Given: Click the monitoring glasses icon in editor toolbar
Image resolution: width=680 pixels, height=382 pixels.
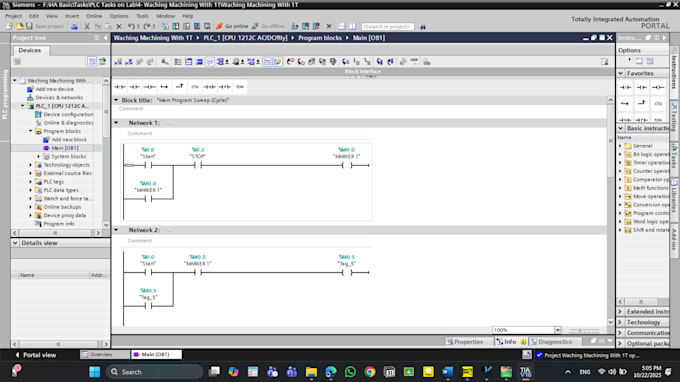Looking at the screenshot, I should pyautogui.click(x=414, y=62).
